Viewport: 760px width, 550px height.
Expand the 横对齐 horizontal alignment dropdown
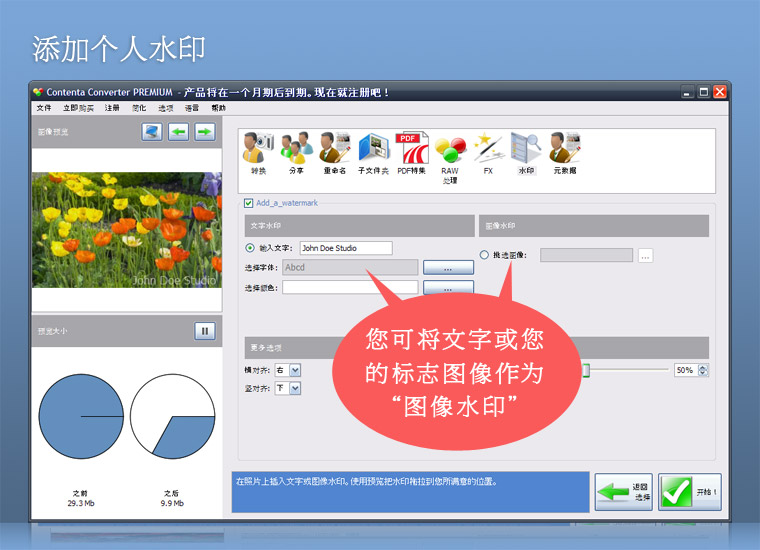coord(295,370)
